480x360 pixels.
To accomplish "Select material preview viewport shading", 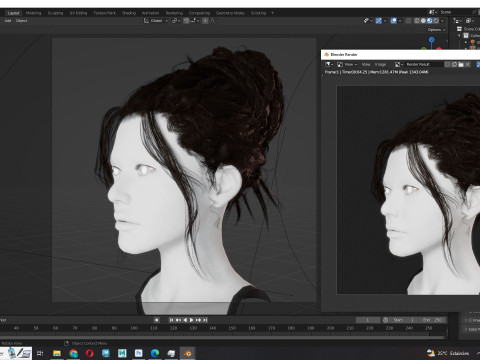I will tap(430, 21).
